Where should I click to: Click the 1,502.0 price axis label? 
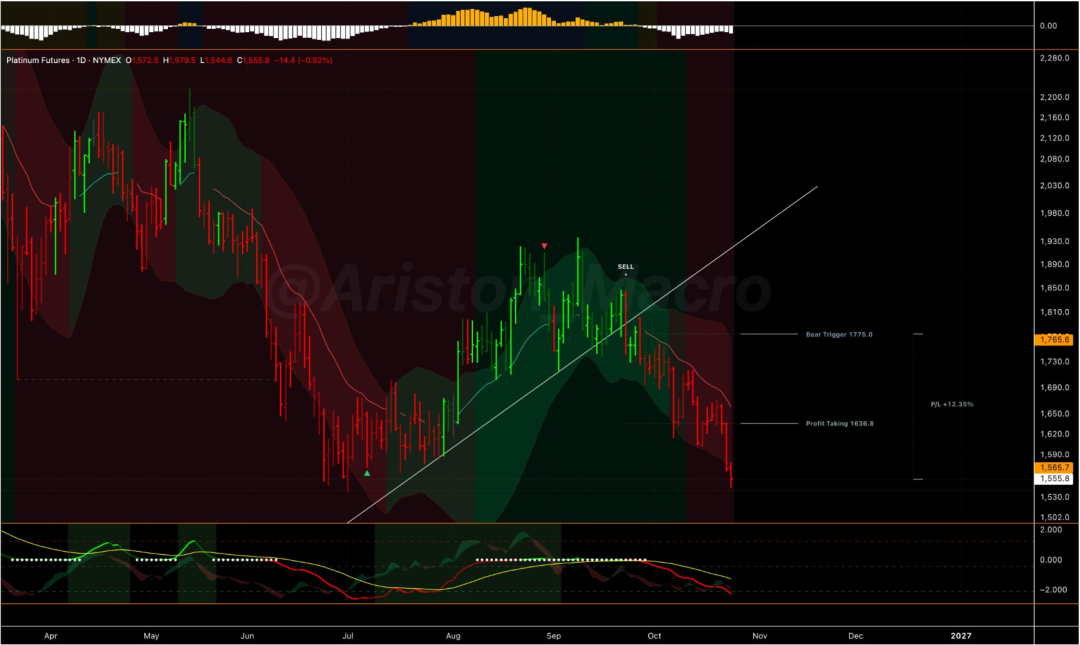[x=1055, y=518]
